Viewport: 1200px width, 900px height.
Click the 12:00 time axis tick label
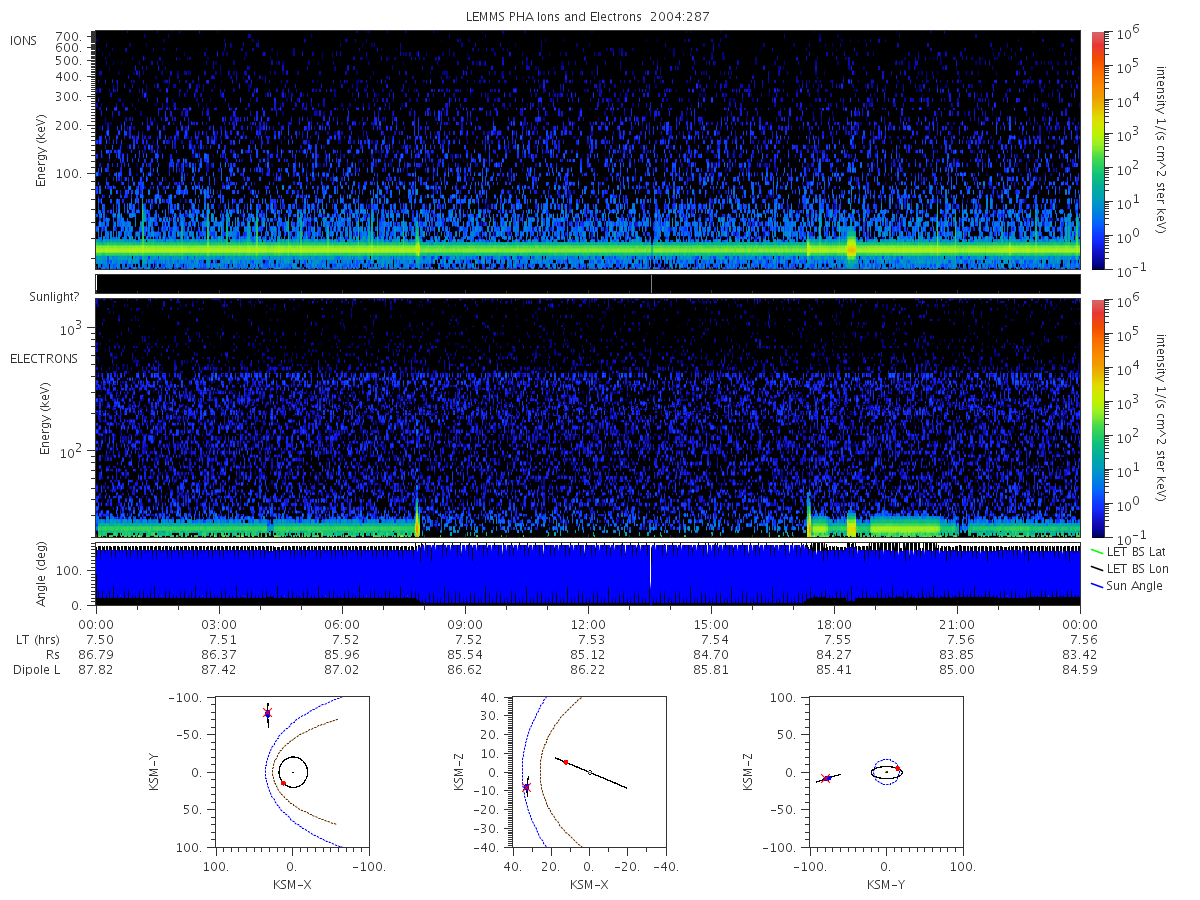point(588,624)
